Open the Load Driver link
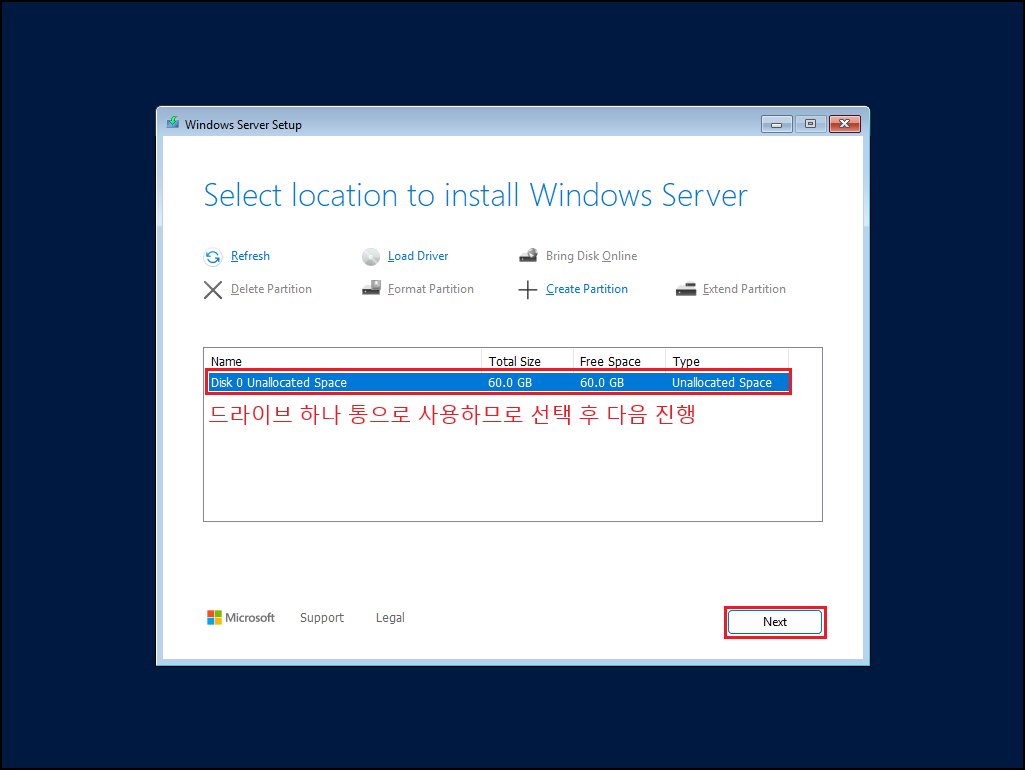 418,256
